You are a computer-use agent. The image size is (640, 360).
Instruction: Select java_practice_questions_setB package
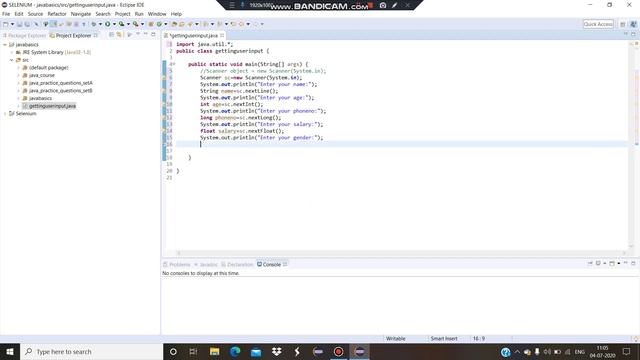coord(60,91)
